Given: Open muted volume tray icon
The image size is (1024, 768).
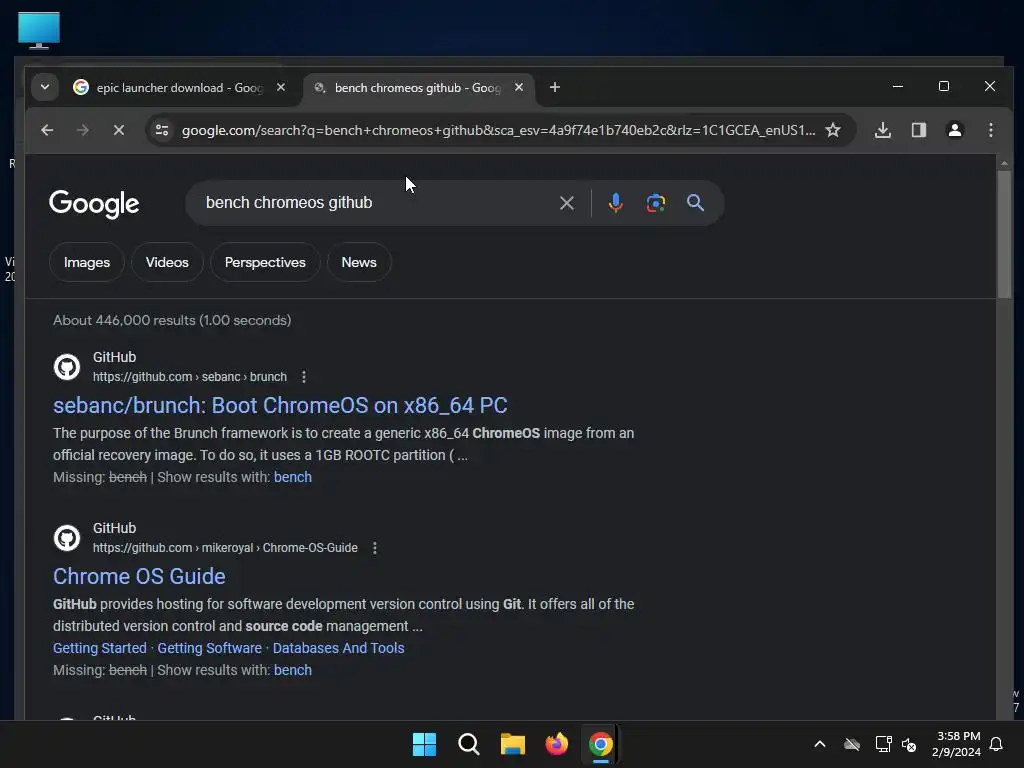Looking at the screenshot, I should pos(909,744).
